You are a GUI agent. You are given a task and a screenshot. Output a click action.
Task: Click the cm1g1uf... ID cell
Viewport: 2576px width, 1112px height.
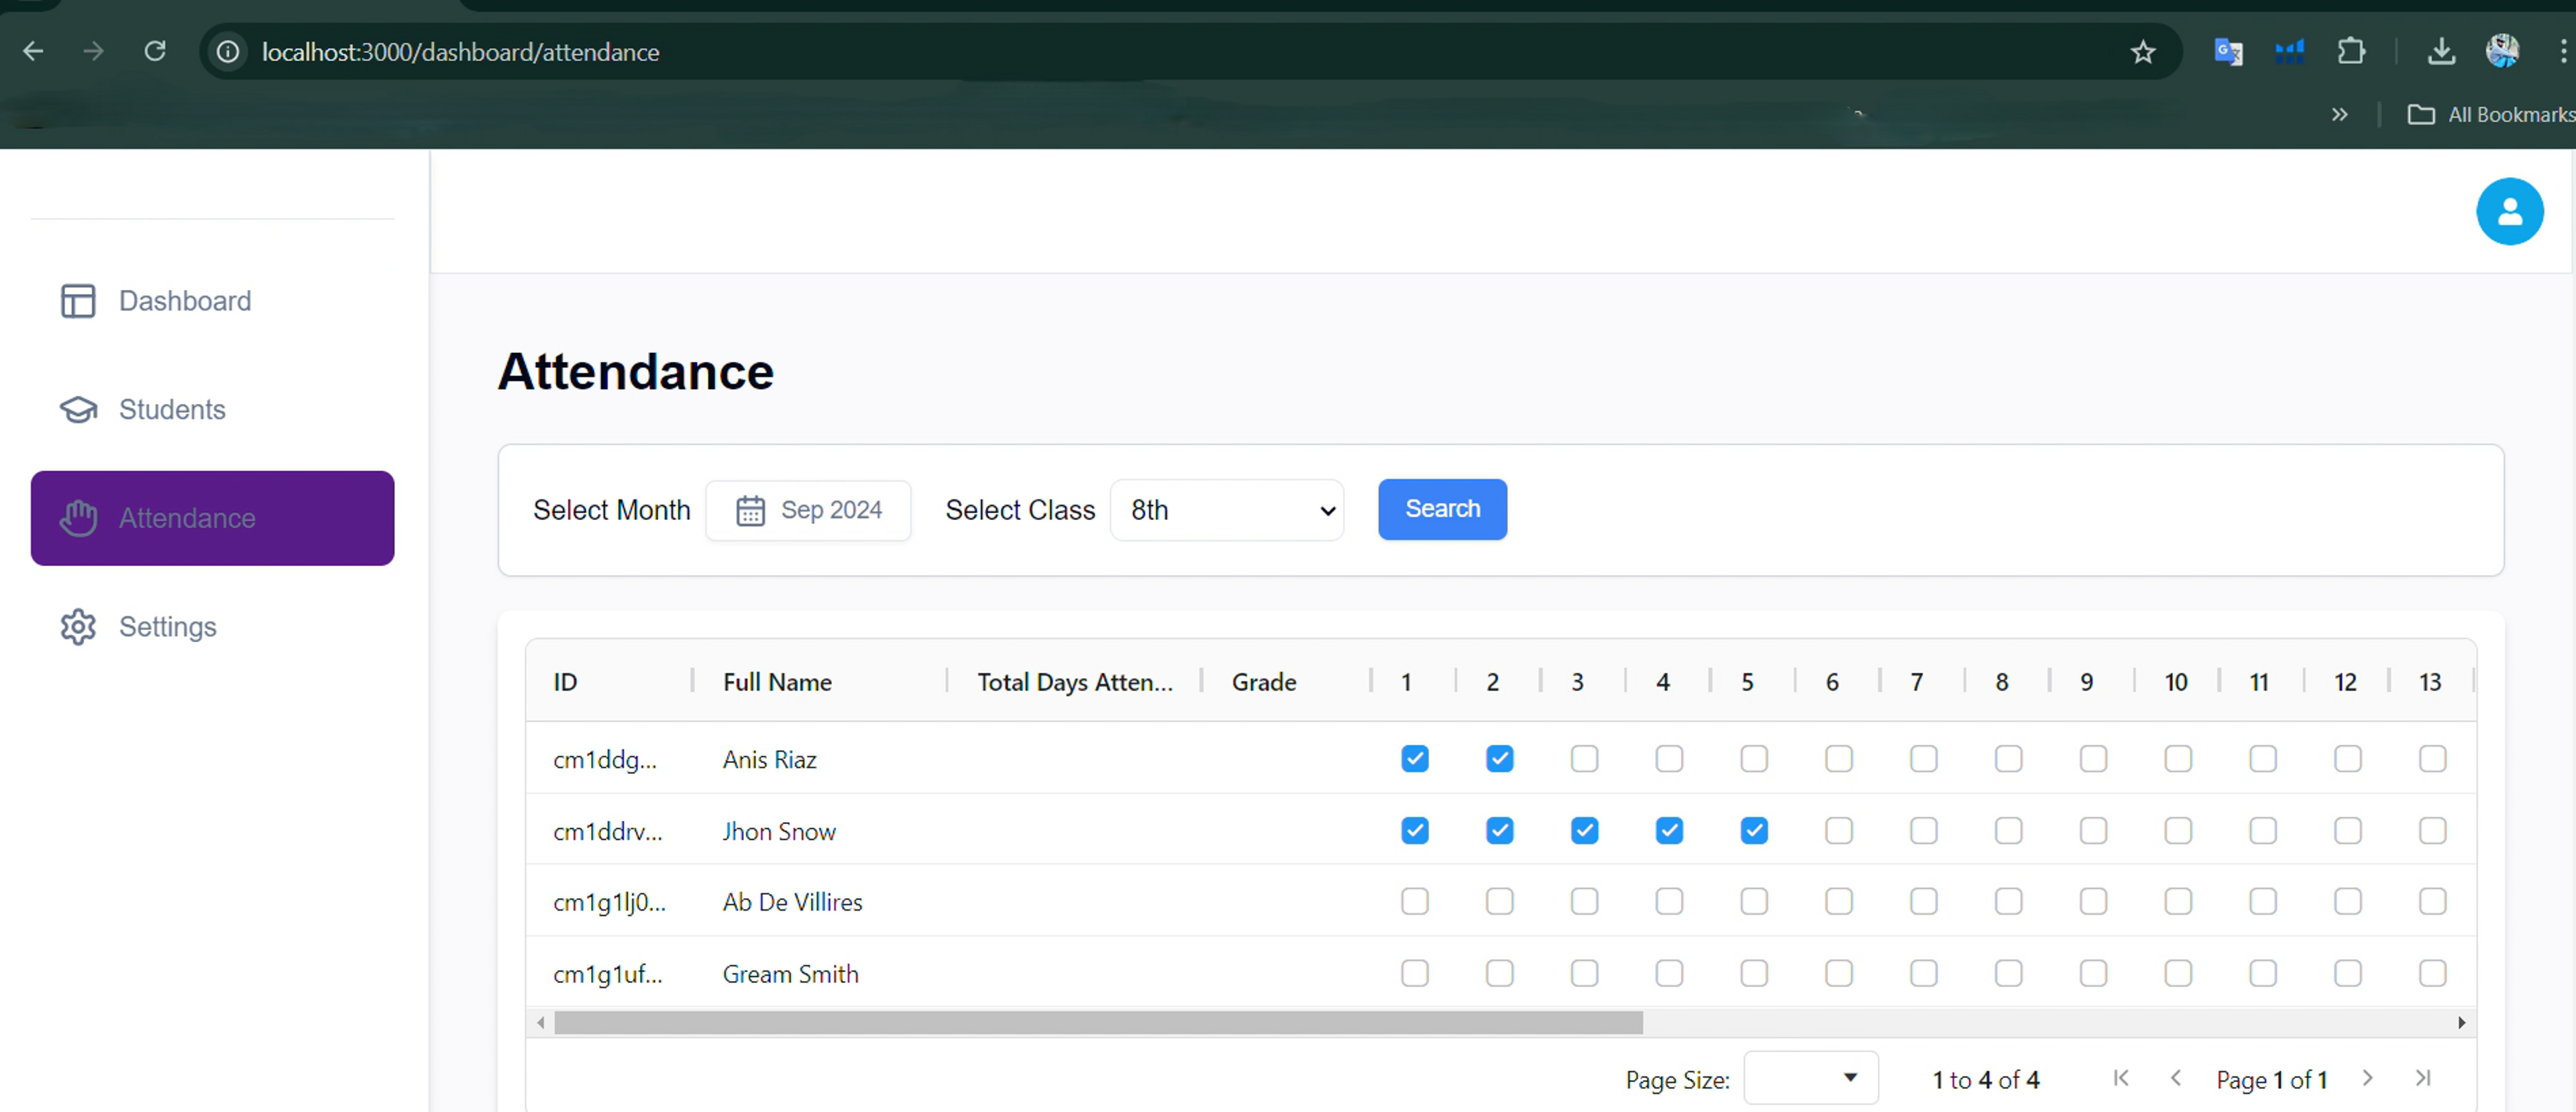[x=608, y=974]
